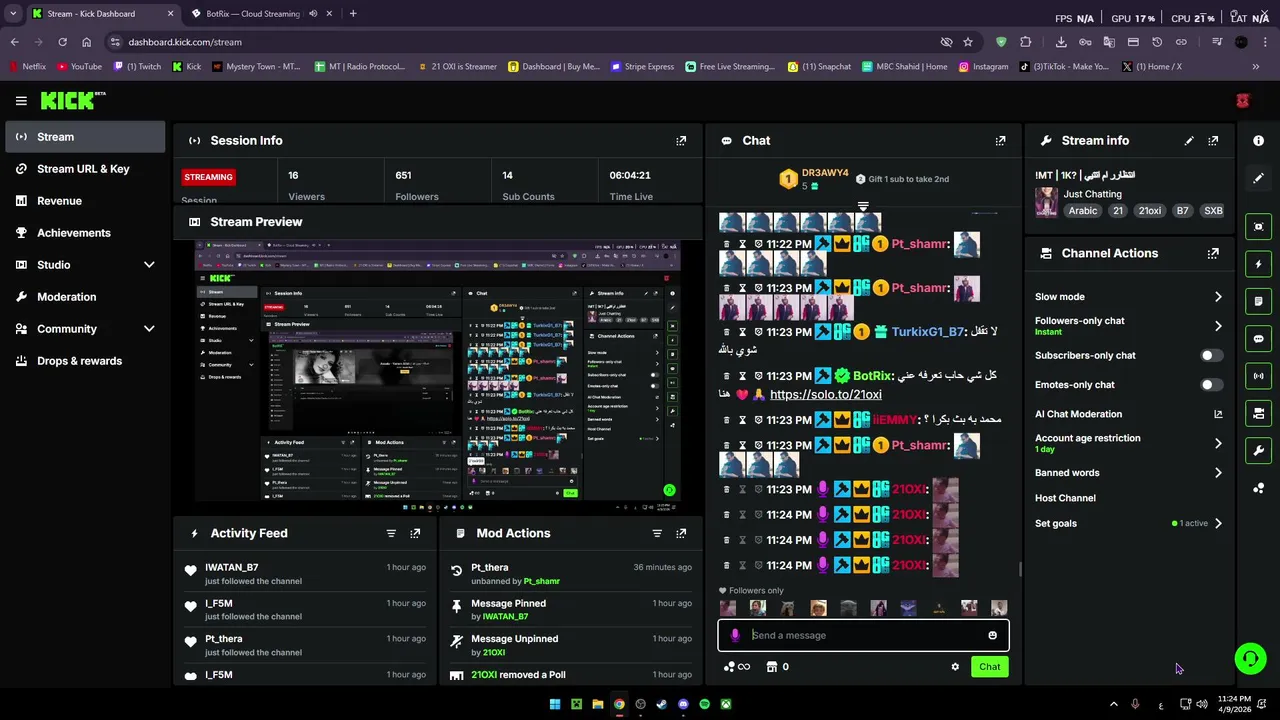The width and height of the screenshot is (1280, 720).
Task: Pop out the Mod Actions panel
Action: coord(681,533)
